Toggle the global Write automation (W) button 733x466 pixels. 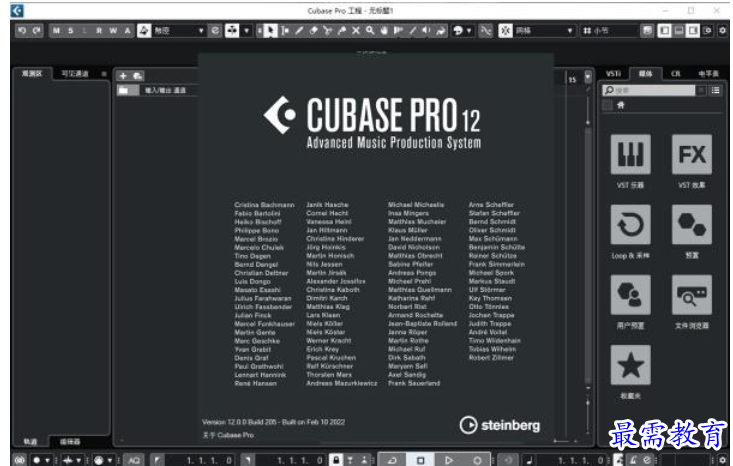point(113,31)
